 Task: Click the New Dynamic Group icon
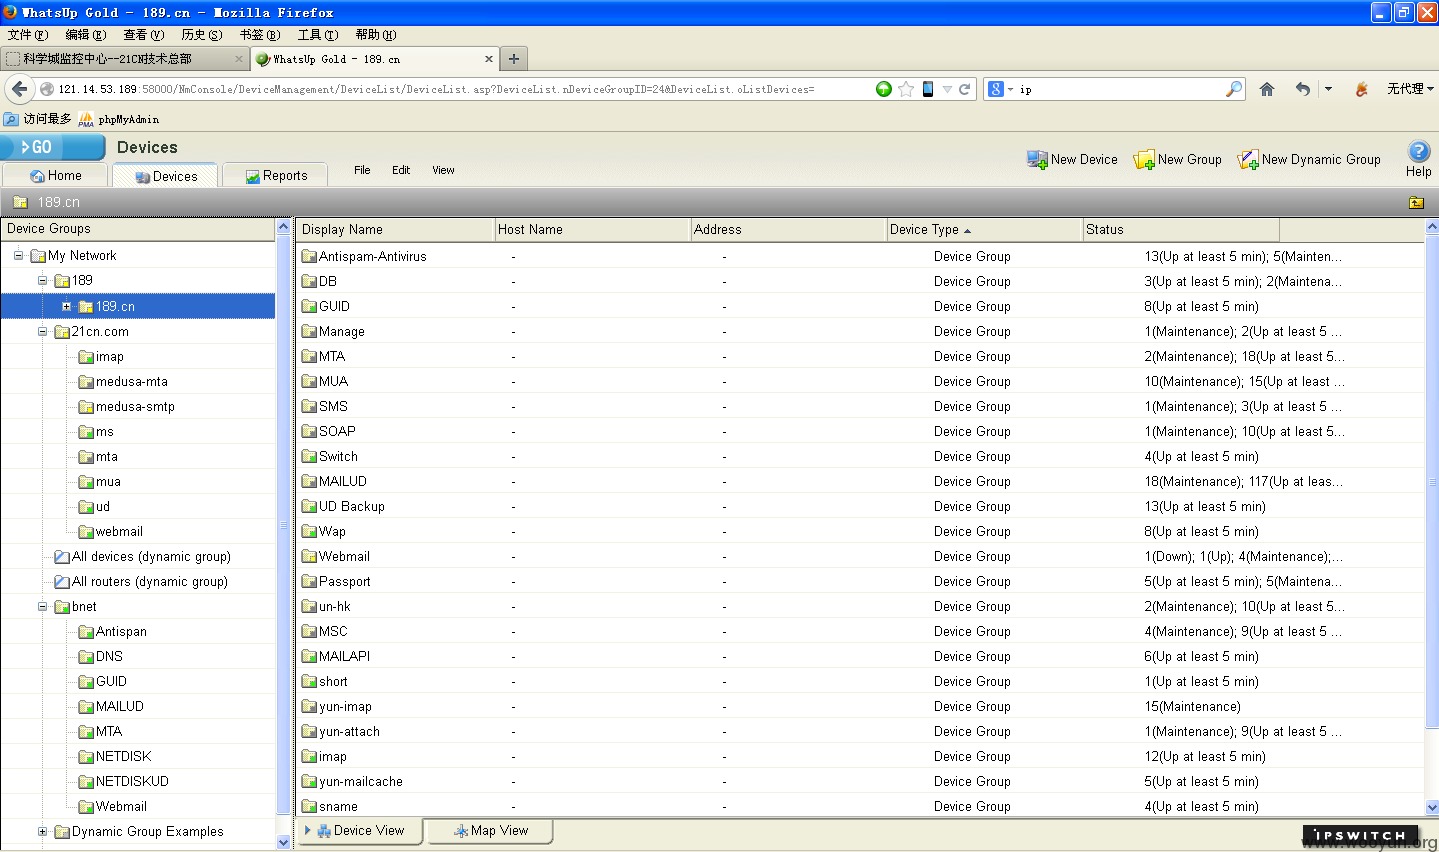click(1248, 160)
